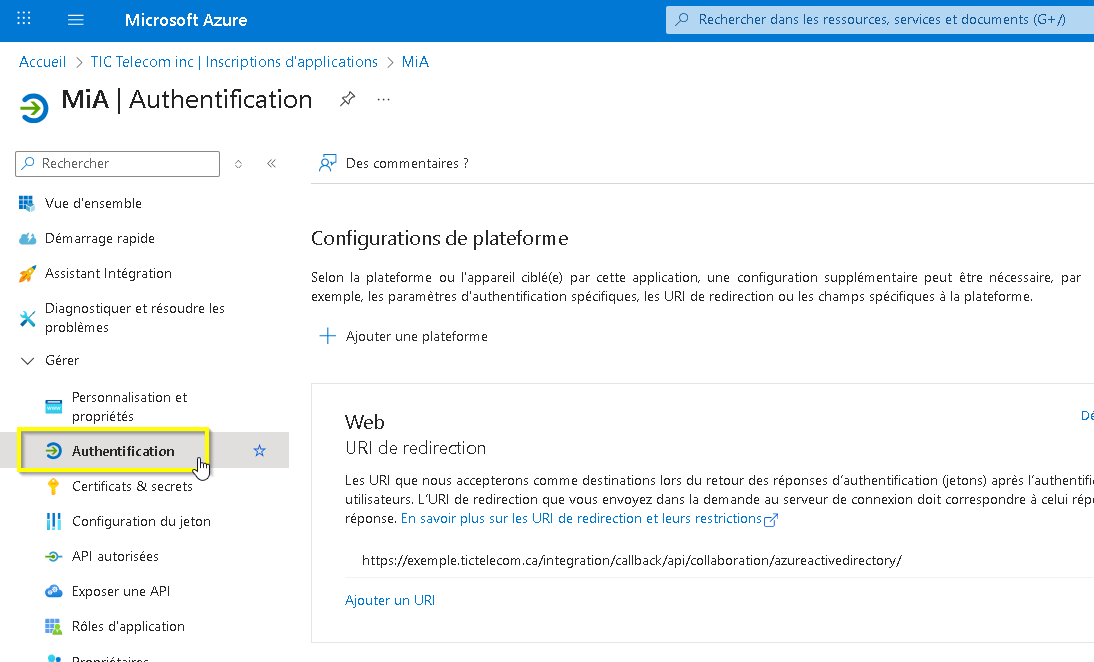
Task: Click Des commentaires ? feedback button
Action: pos(394,163)
